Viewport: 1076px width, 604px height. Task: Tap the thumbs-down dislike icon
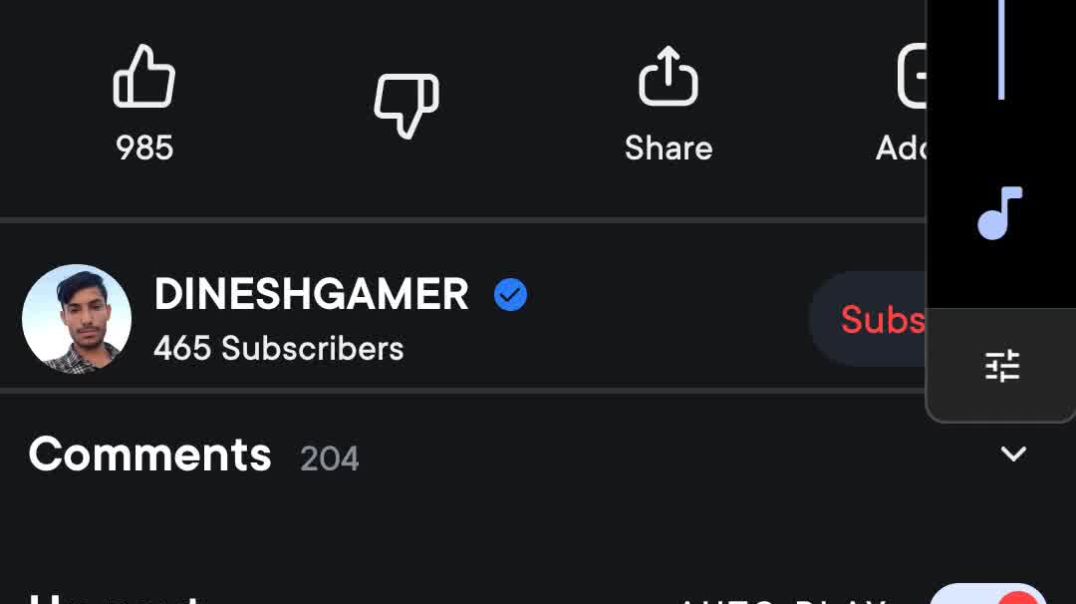tap(406, 104)
